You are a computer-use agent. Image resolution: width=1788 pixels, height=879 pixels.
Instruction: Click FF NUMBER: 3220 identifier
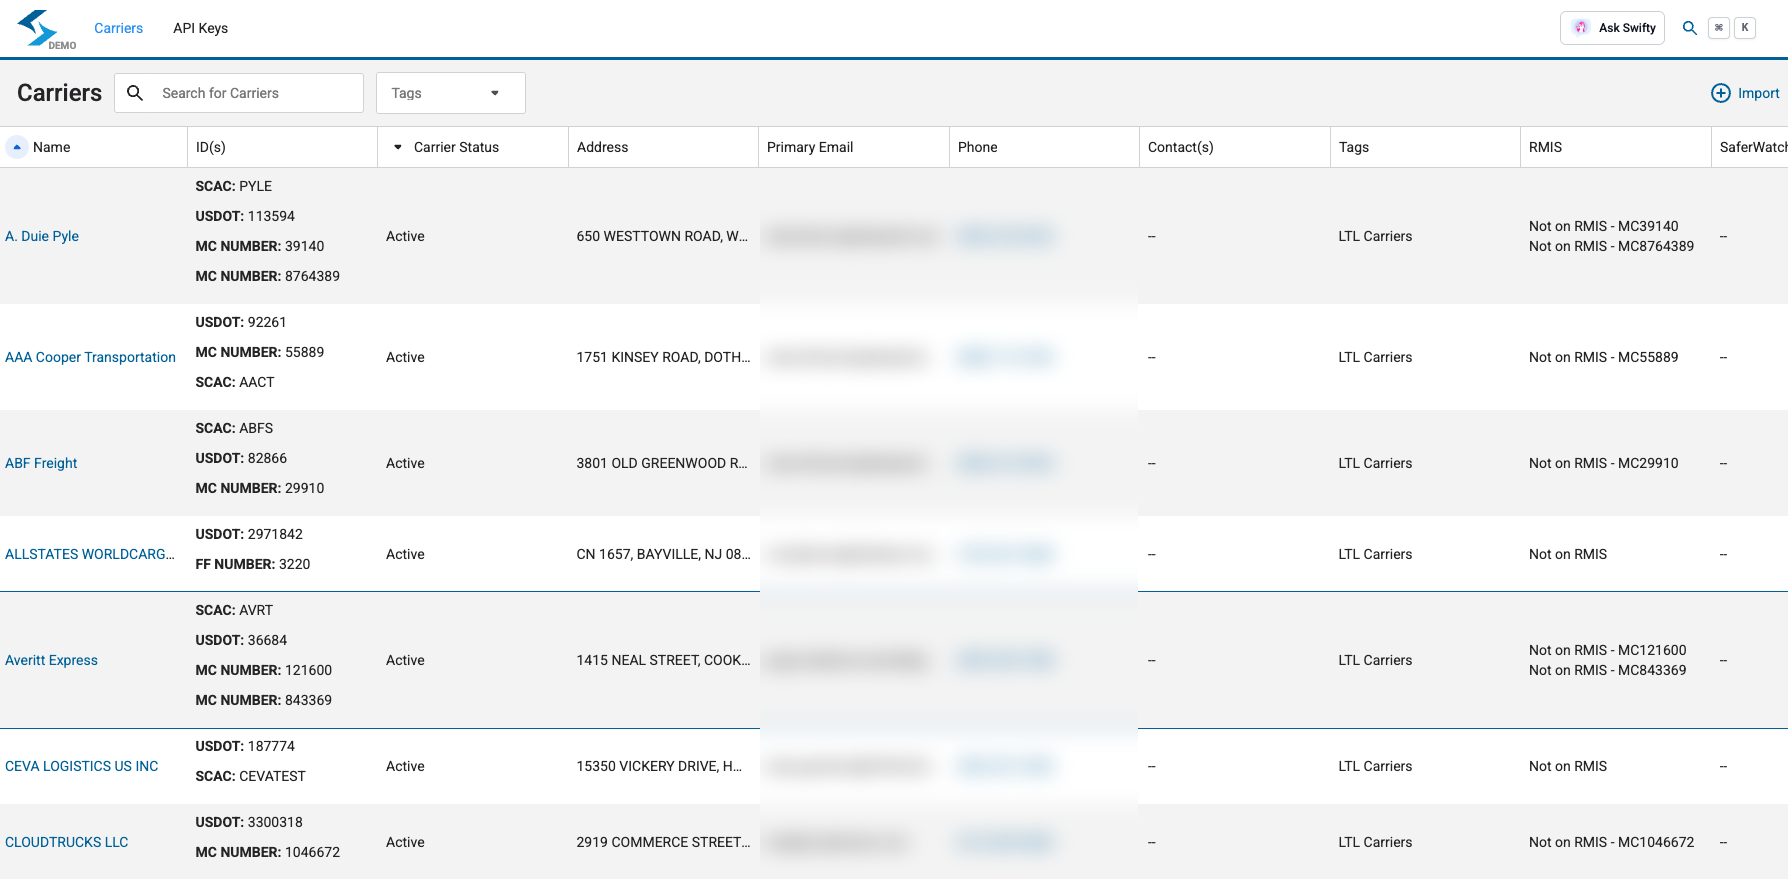point(253,564)
